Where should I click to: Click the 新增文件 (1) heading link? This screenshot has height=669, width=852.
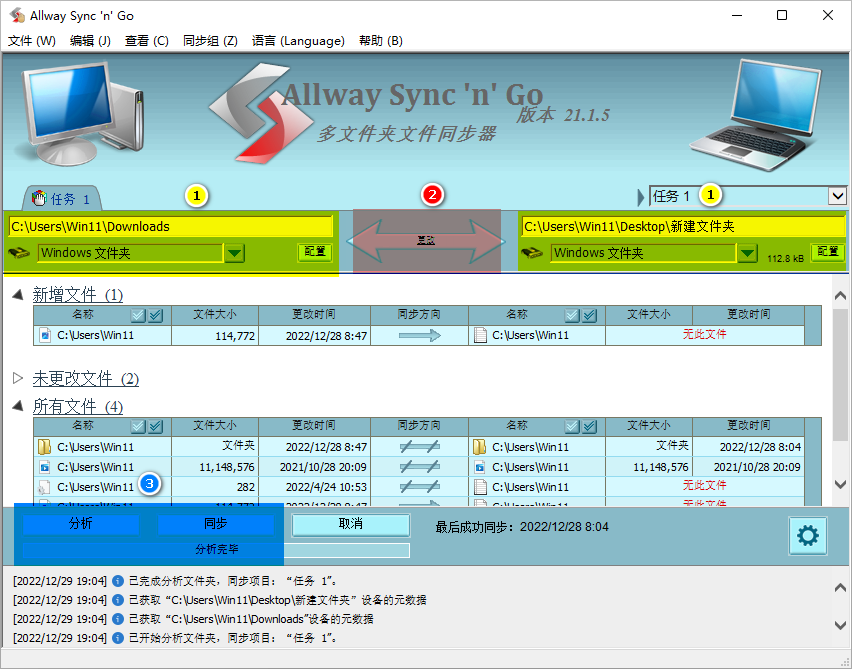[x=78, y=295]
